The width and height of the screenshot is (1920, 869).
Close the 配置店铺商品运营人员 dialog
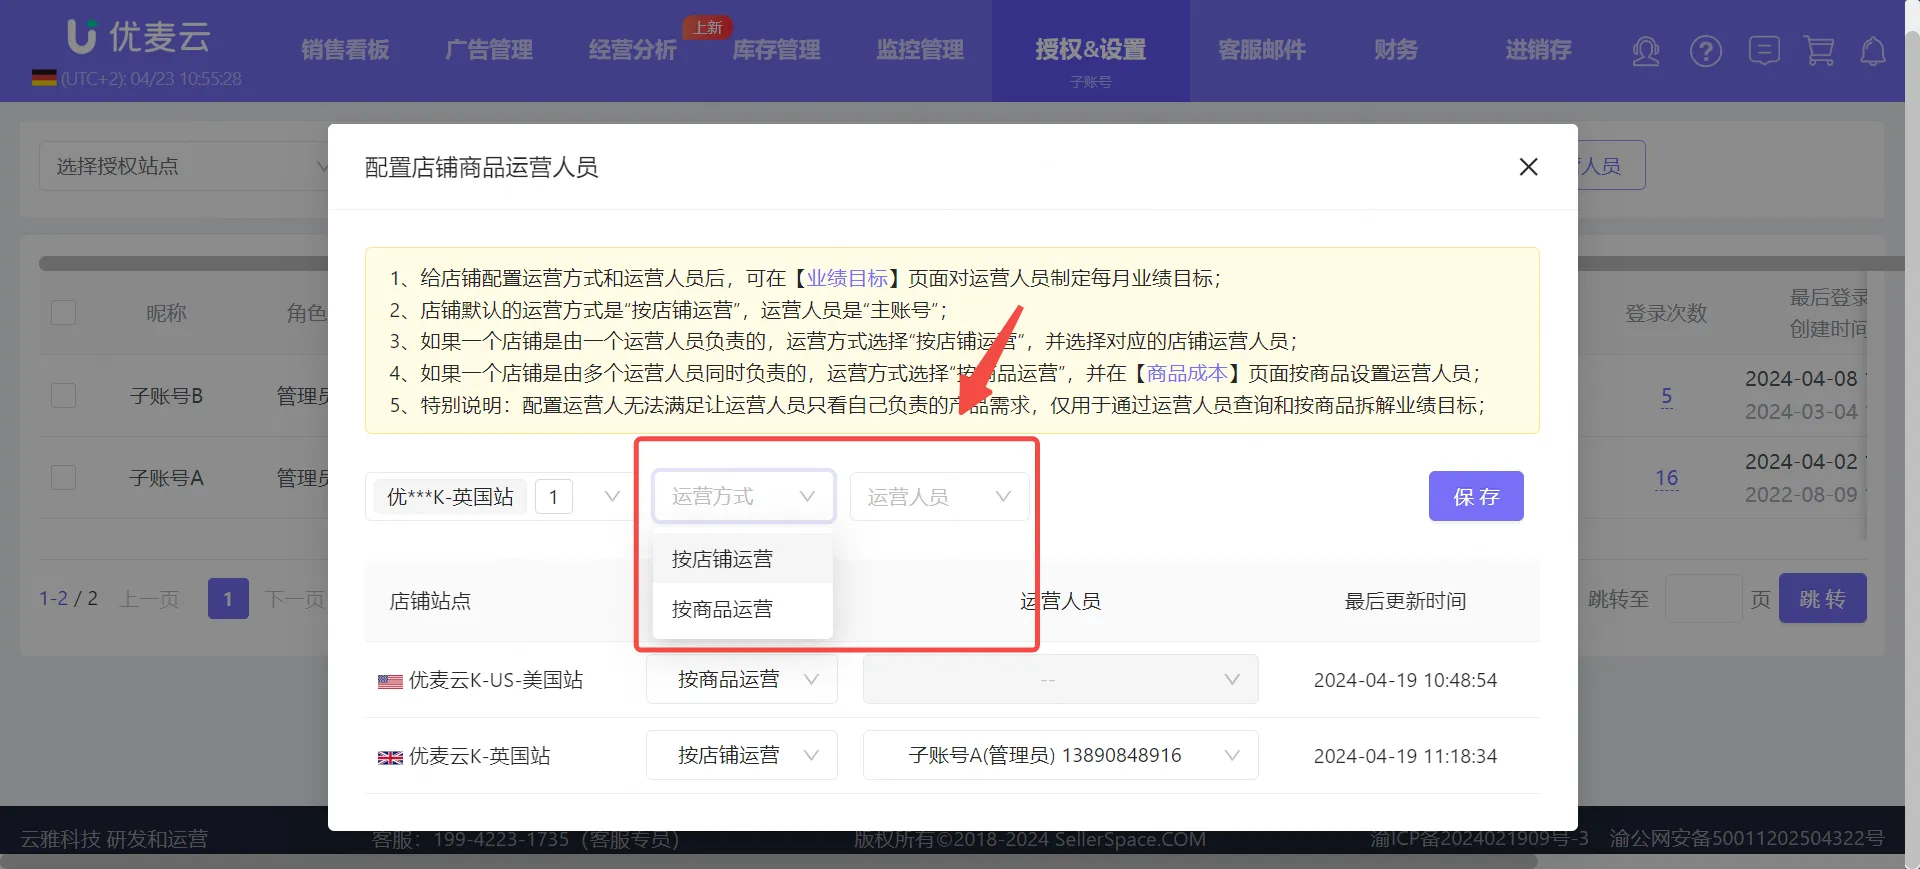click(x=1528, y=167)
